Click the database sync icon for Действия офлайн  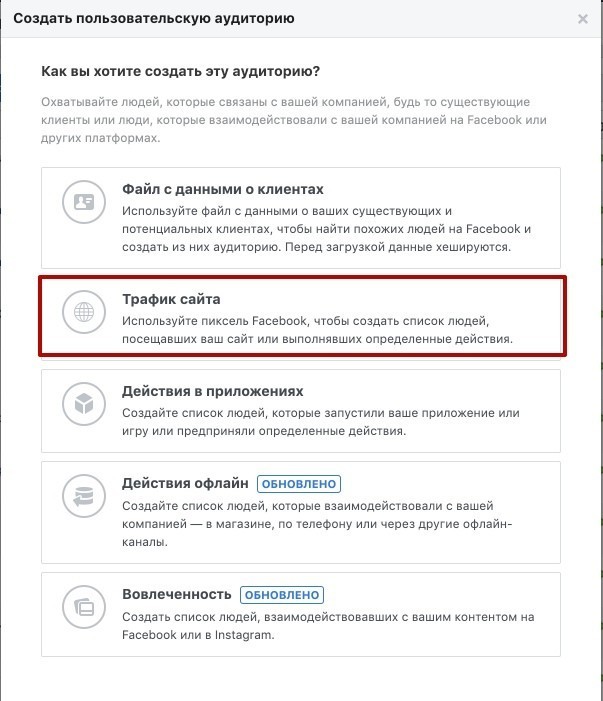tap(84, 496)
